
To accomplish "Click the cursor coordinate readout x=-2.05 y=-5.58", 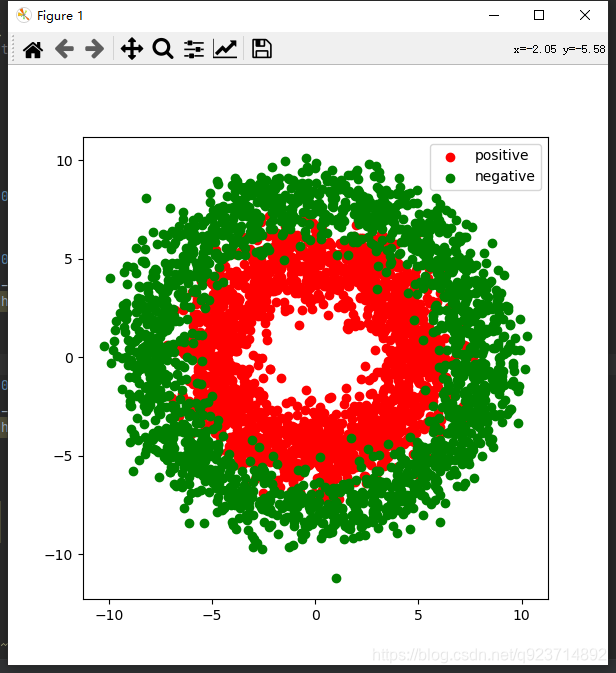I will click(x=559, y=49).
